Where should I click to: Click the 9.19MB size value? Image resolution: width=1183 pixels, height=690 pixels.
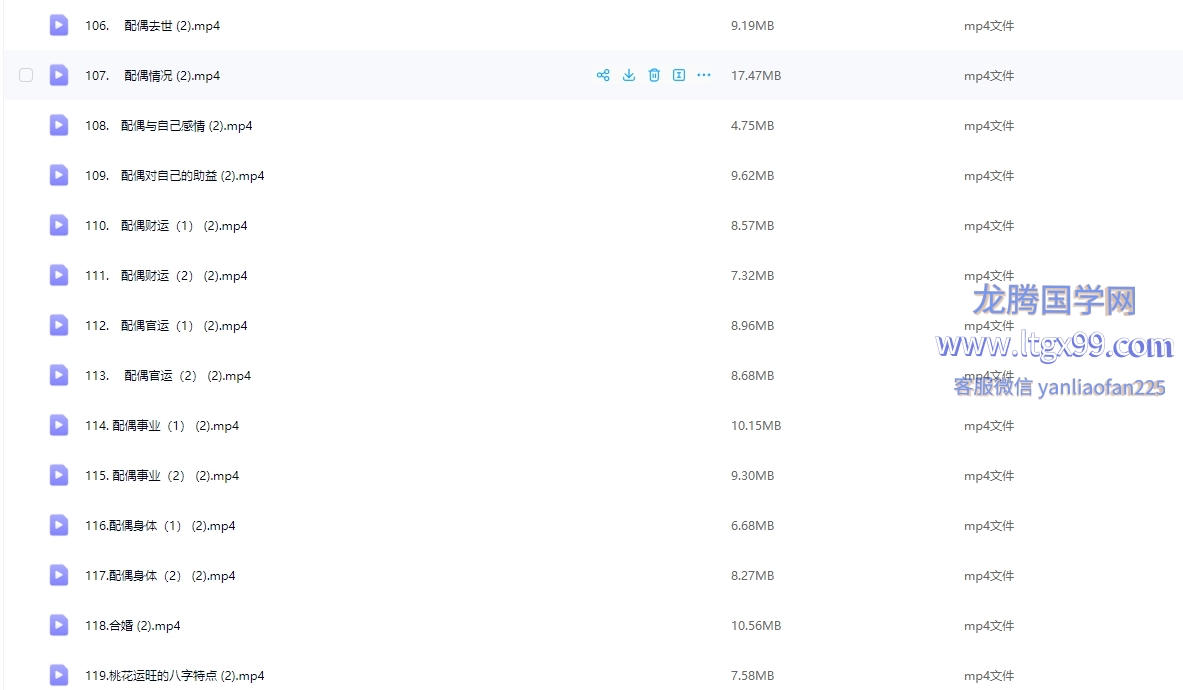(752, 26)
